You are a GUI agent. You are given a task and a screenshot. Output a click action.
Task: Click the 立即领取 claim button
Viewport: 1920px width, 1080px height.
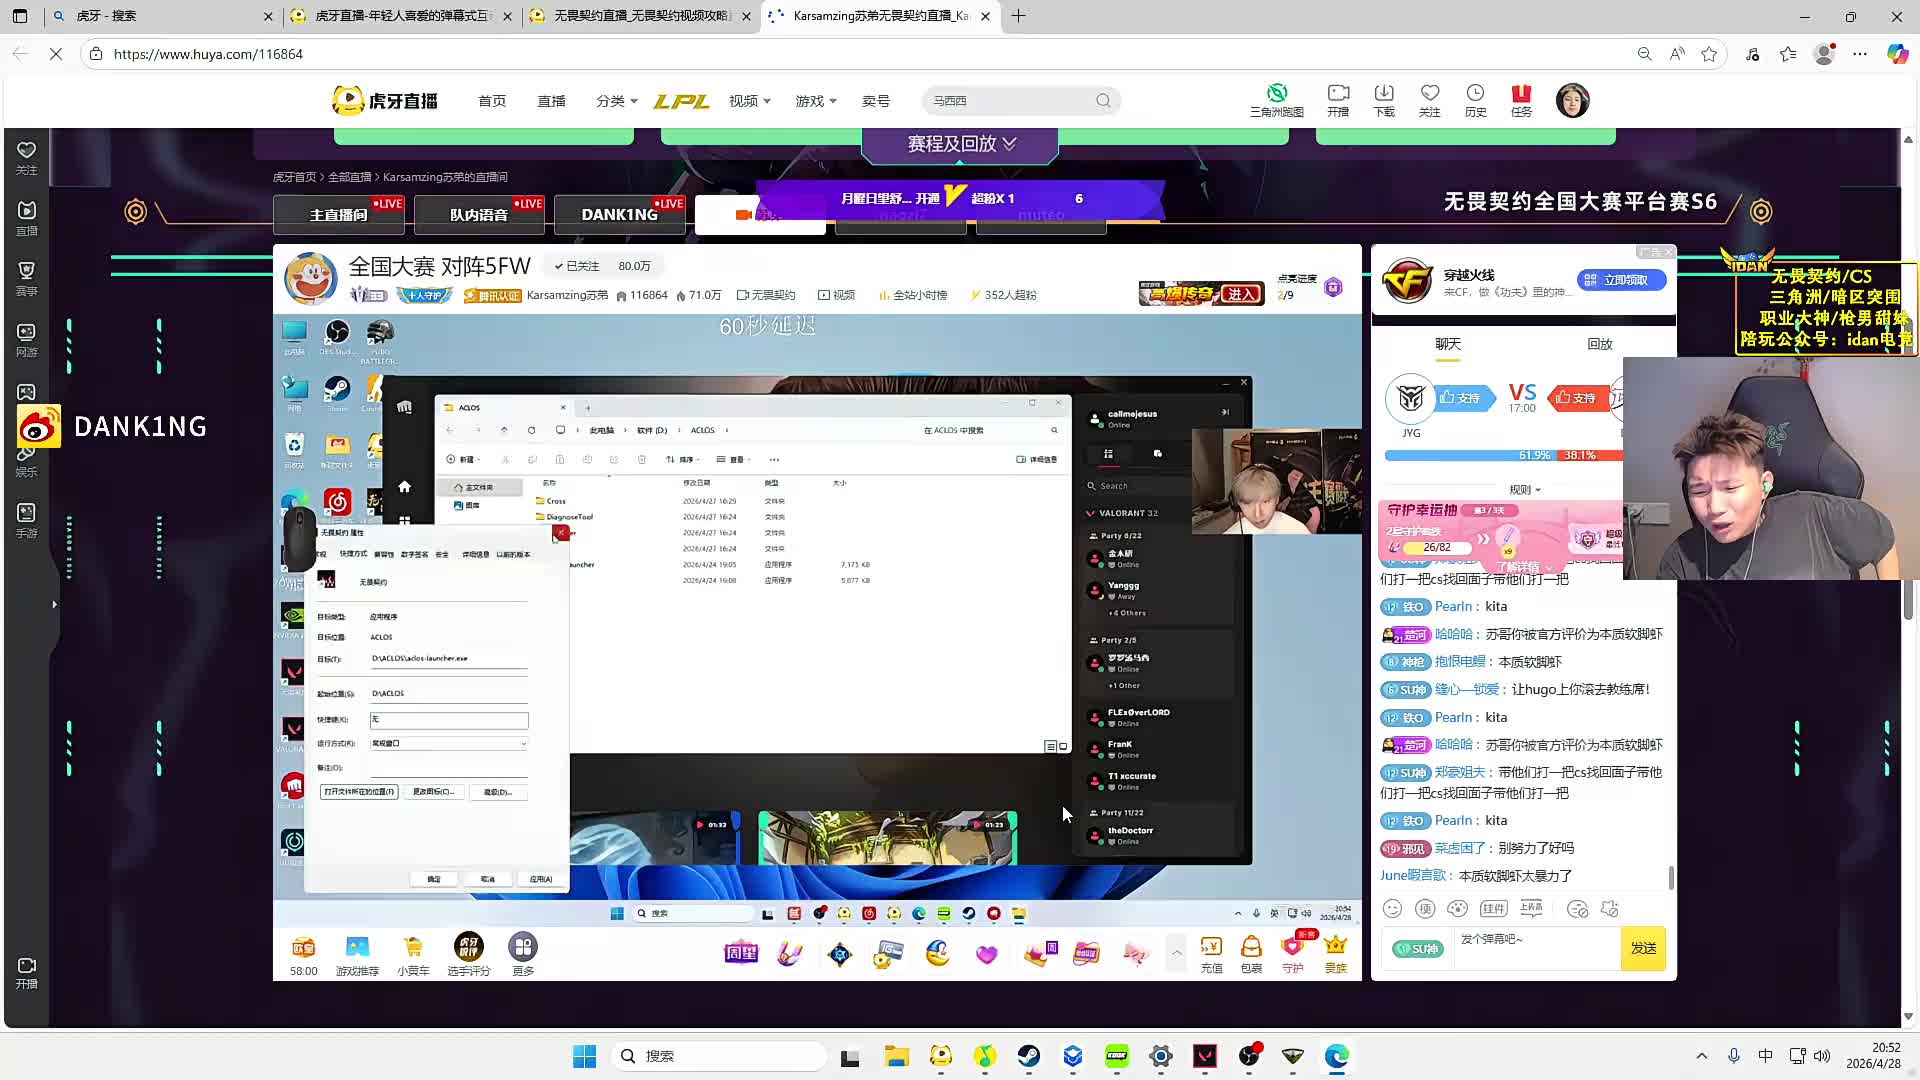coord(1621,280)
